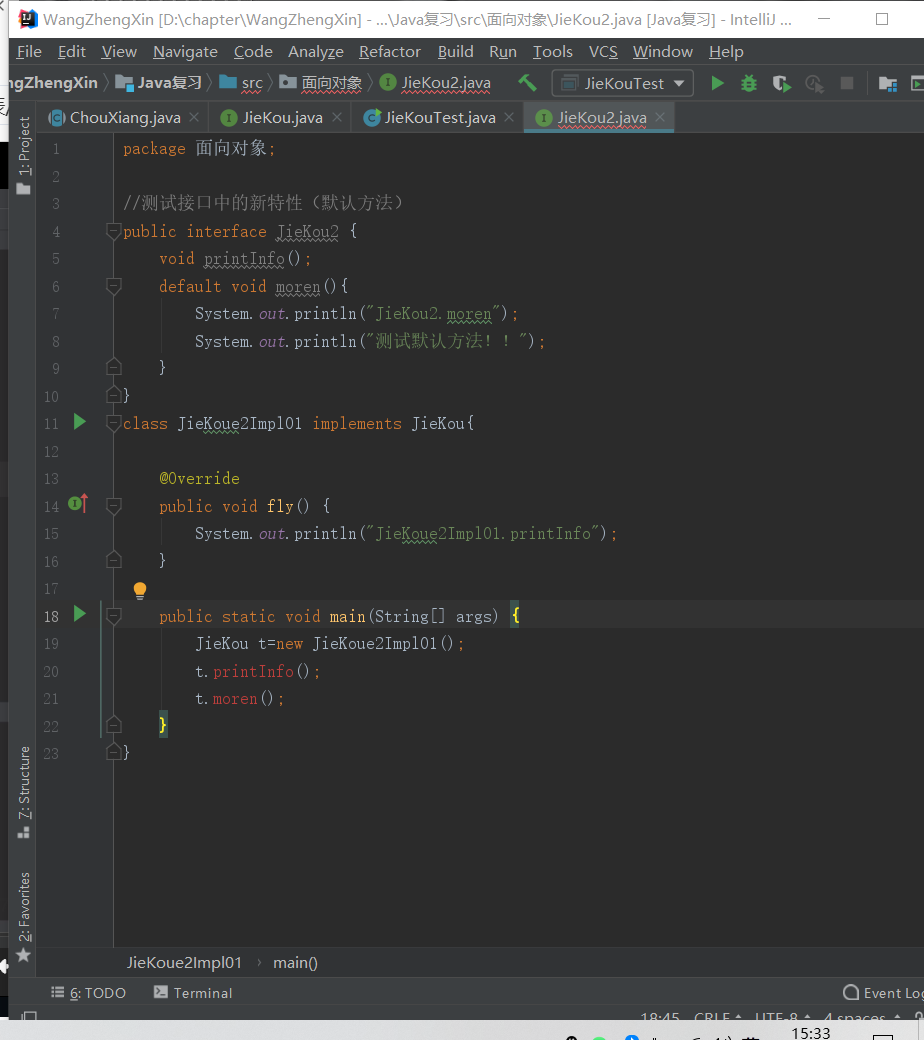Click the void printInfo() declaration on line 5
This screenshot has height=1040, width=924.
[235, 259]
